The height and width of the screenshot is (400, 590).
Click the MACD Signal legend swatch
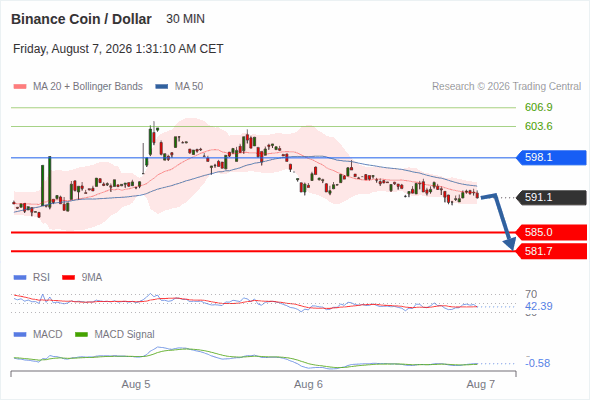pyautogui.click(x=82, y=335)
